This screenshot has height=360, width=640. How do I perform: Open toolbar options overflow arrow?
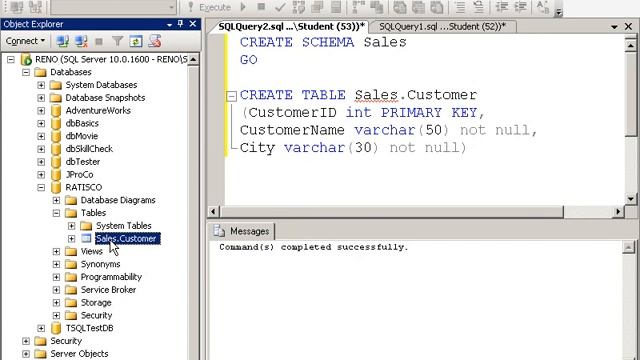coord(558,12)
